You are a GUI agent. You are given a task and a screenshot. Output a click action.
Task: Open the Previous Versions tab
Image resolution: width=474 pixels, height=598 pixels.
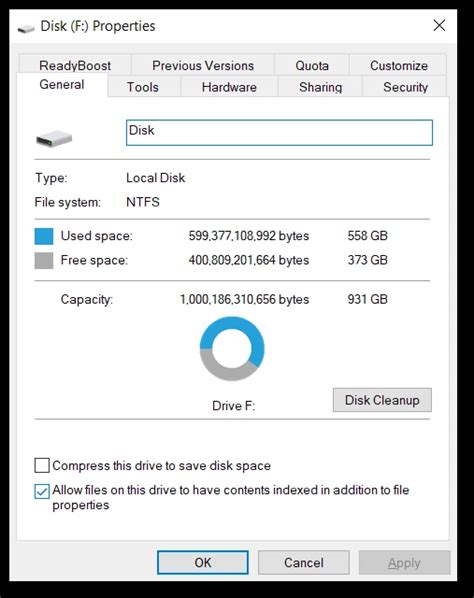tap(203, 65)
